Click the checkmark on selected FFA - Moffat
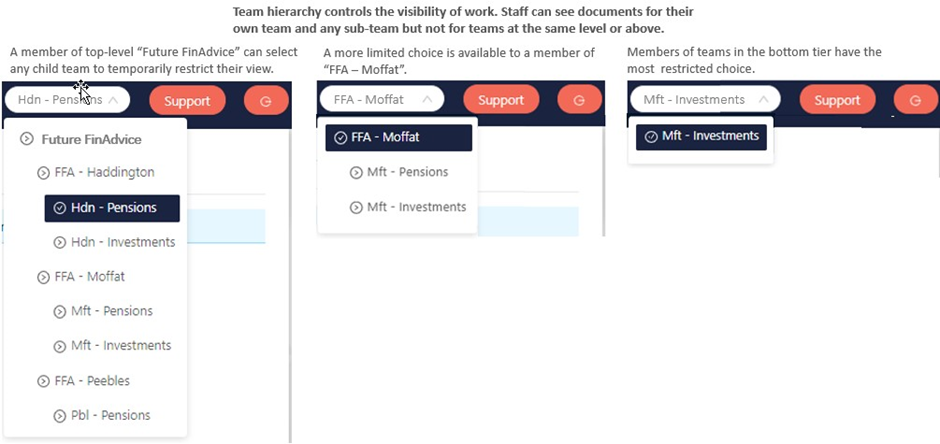 pos(340,138)
